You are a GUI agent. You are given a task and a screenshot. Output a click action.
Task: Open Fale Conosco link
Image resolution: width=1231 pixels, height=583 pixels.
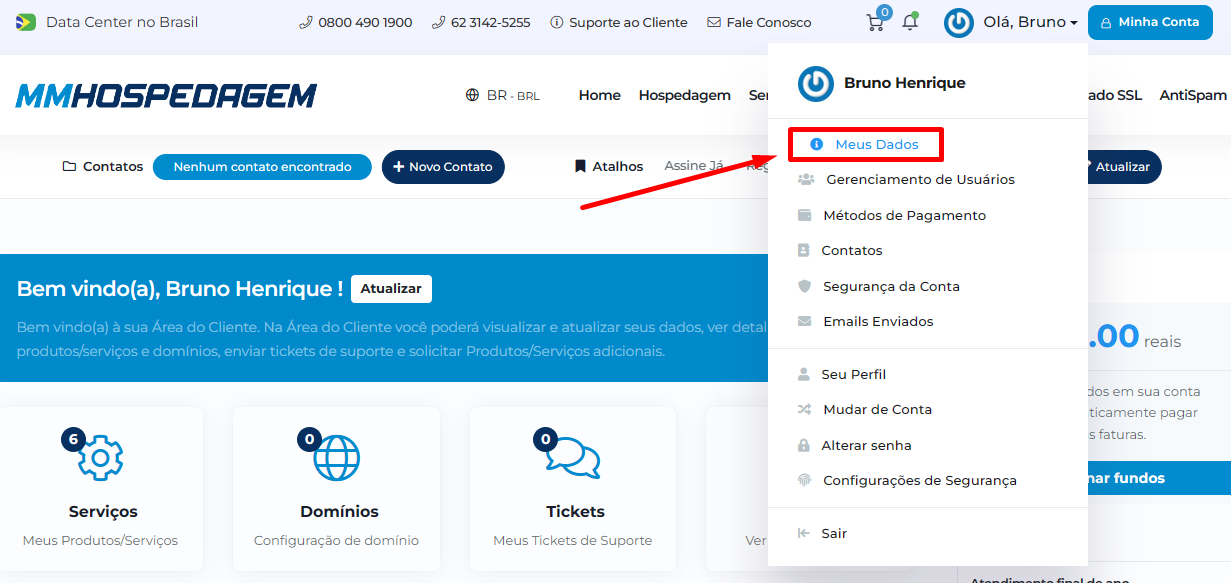[x=759, y=22]
